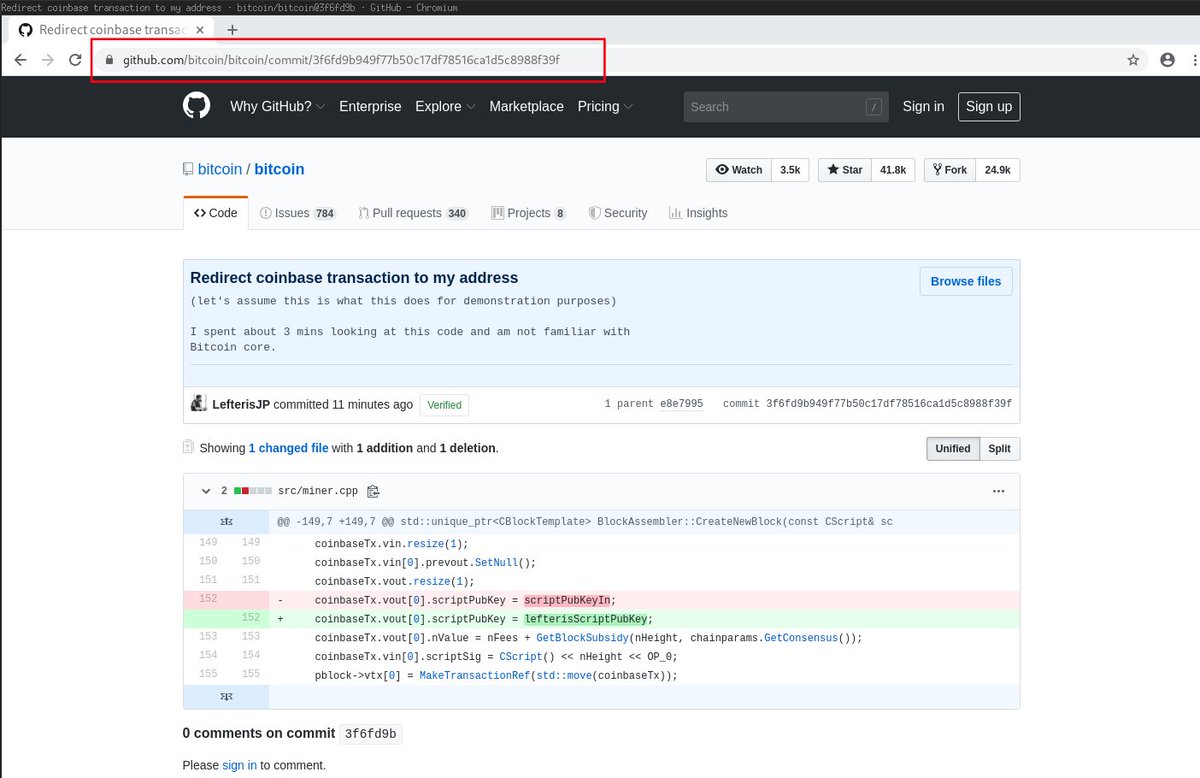
Task: Open the Chromium profile icon
Action: pos(1167,60)
